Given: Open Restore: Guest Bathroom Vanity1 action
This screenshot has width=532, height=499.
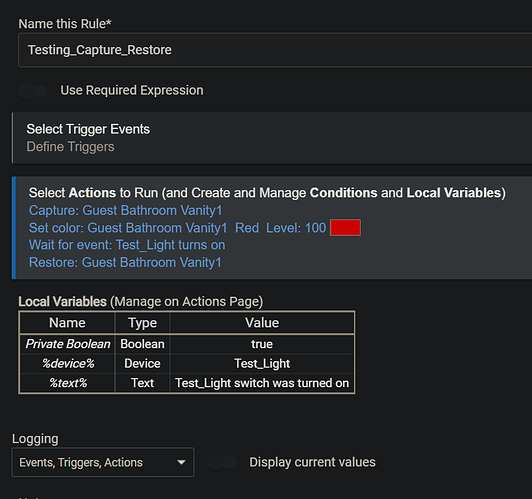Looking at the screenshot, I should coord(125,262).
